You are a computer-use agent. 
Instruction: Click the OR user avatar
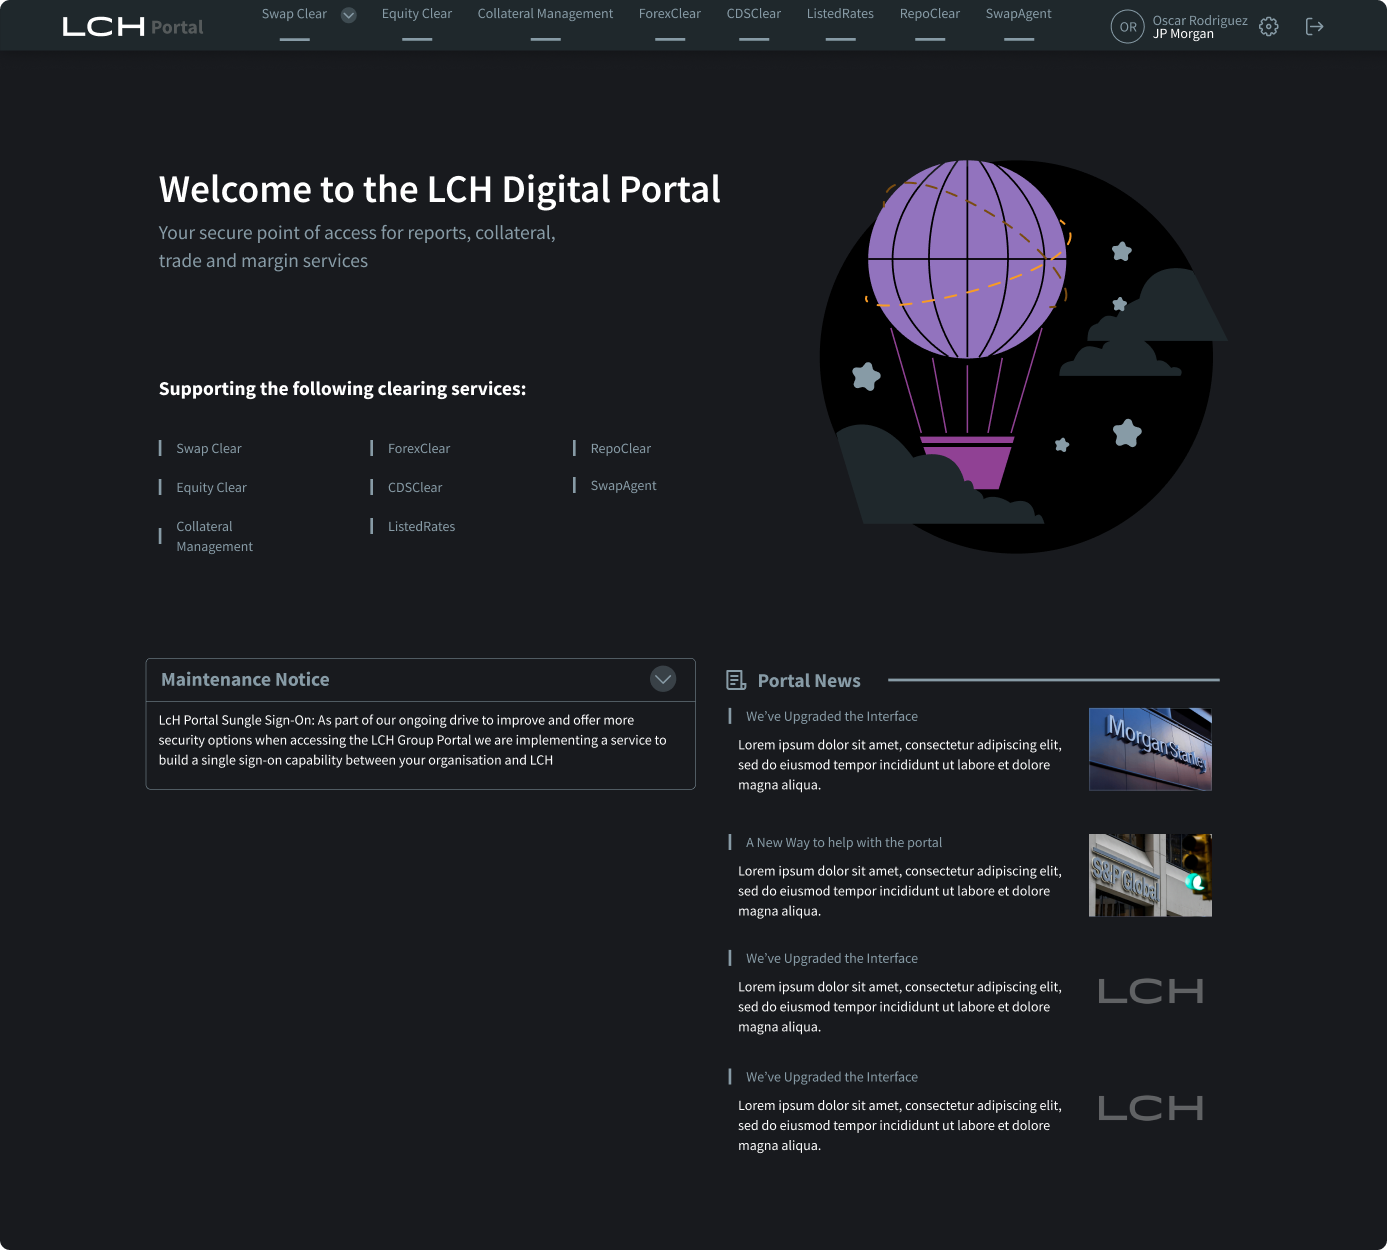click(1127, 27)
